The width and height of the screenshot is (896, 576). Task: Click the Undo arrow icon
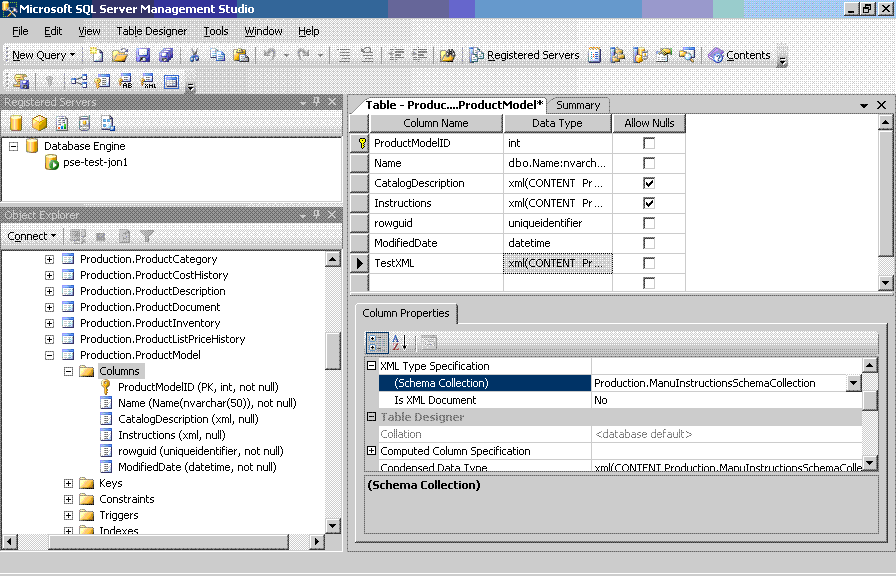click(x=270, y=55)
